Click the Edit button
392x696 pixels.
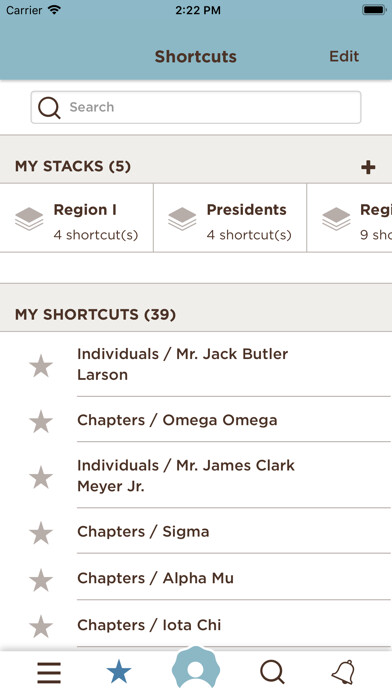pyautogui.click(x=344, y=56)
